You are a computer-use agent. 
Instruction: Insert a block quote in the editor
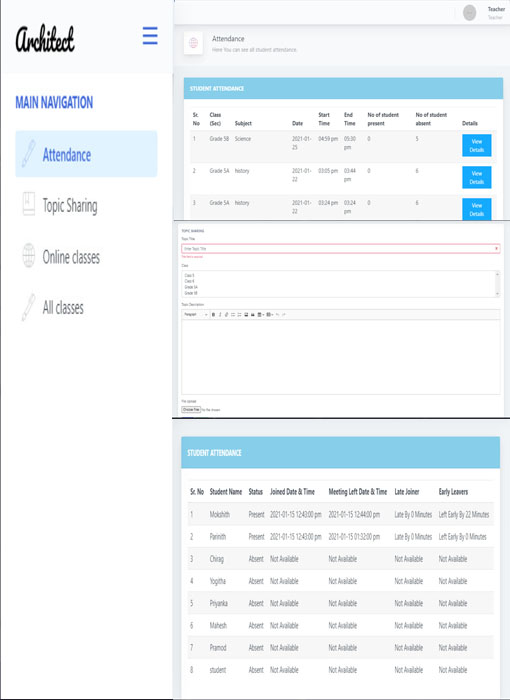(x=253, y=314)
